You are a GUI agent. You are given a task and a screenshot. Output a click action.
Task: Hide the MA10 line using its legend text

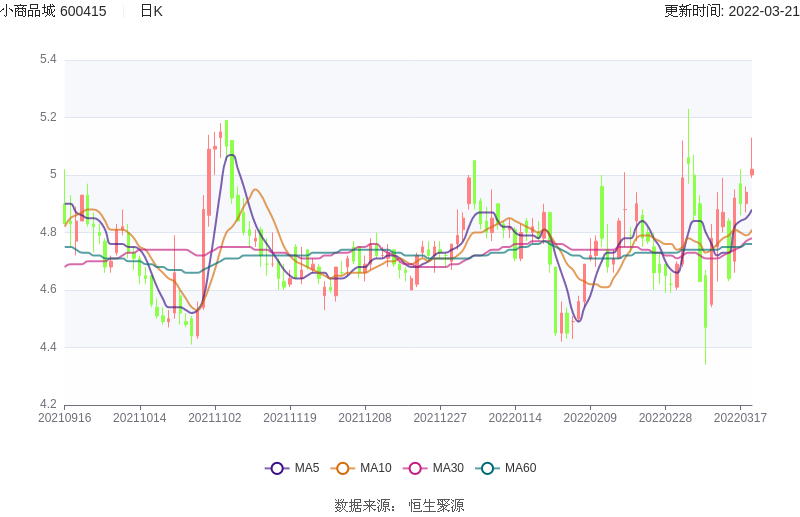coord(376,468)
